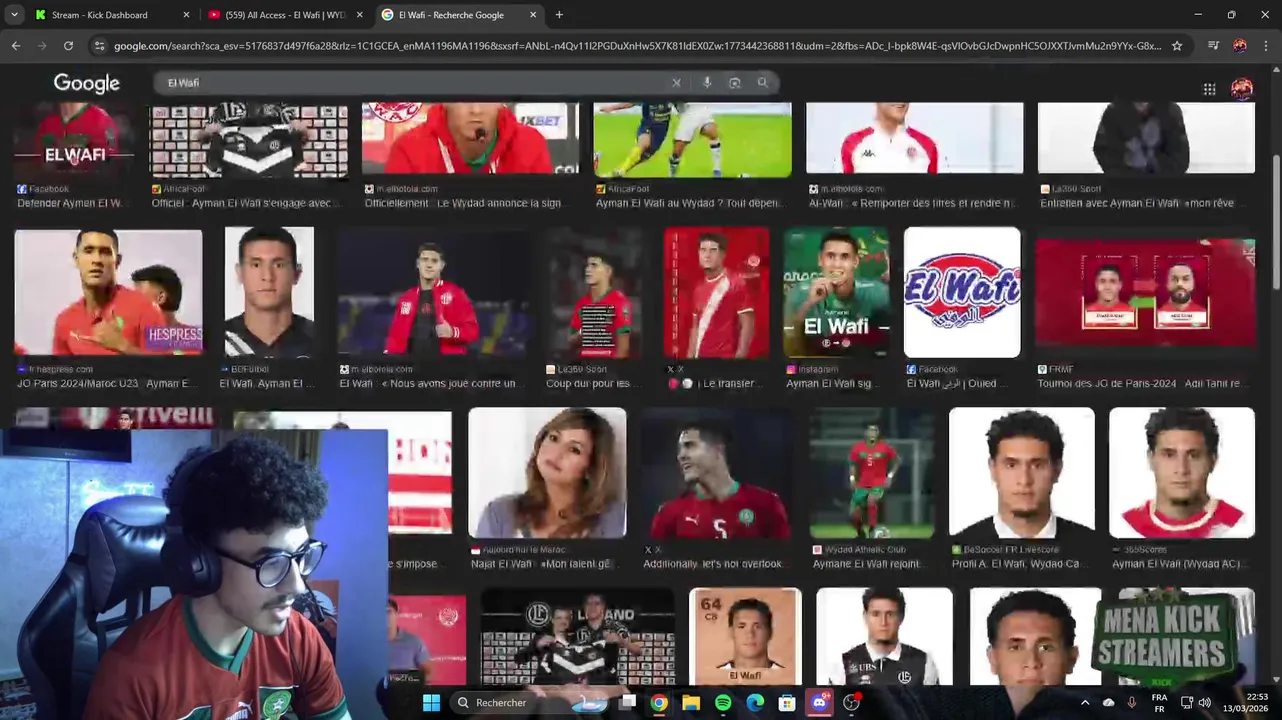The image size is (1282, 720).
Task: Click 'JO Paris 2024/Maroc U23' caption link
Action: [107, 383]
